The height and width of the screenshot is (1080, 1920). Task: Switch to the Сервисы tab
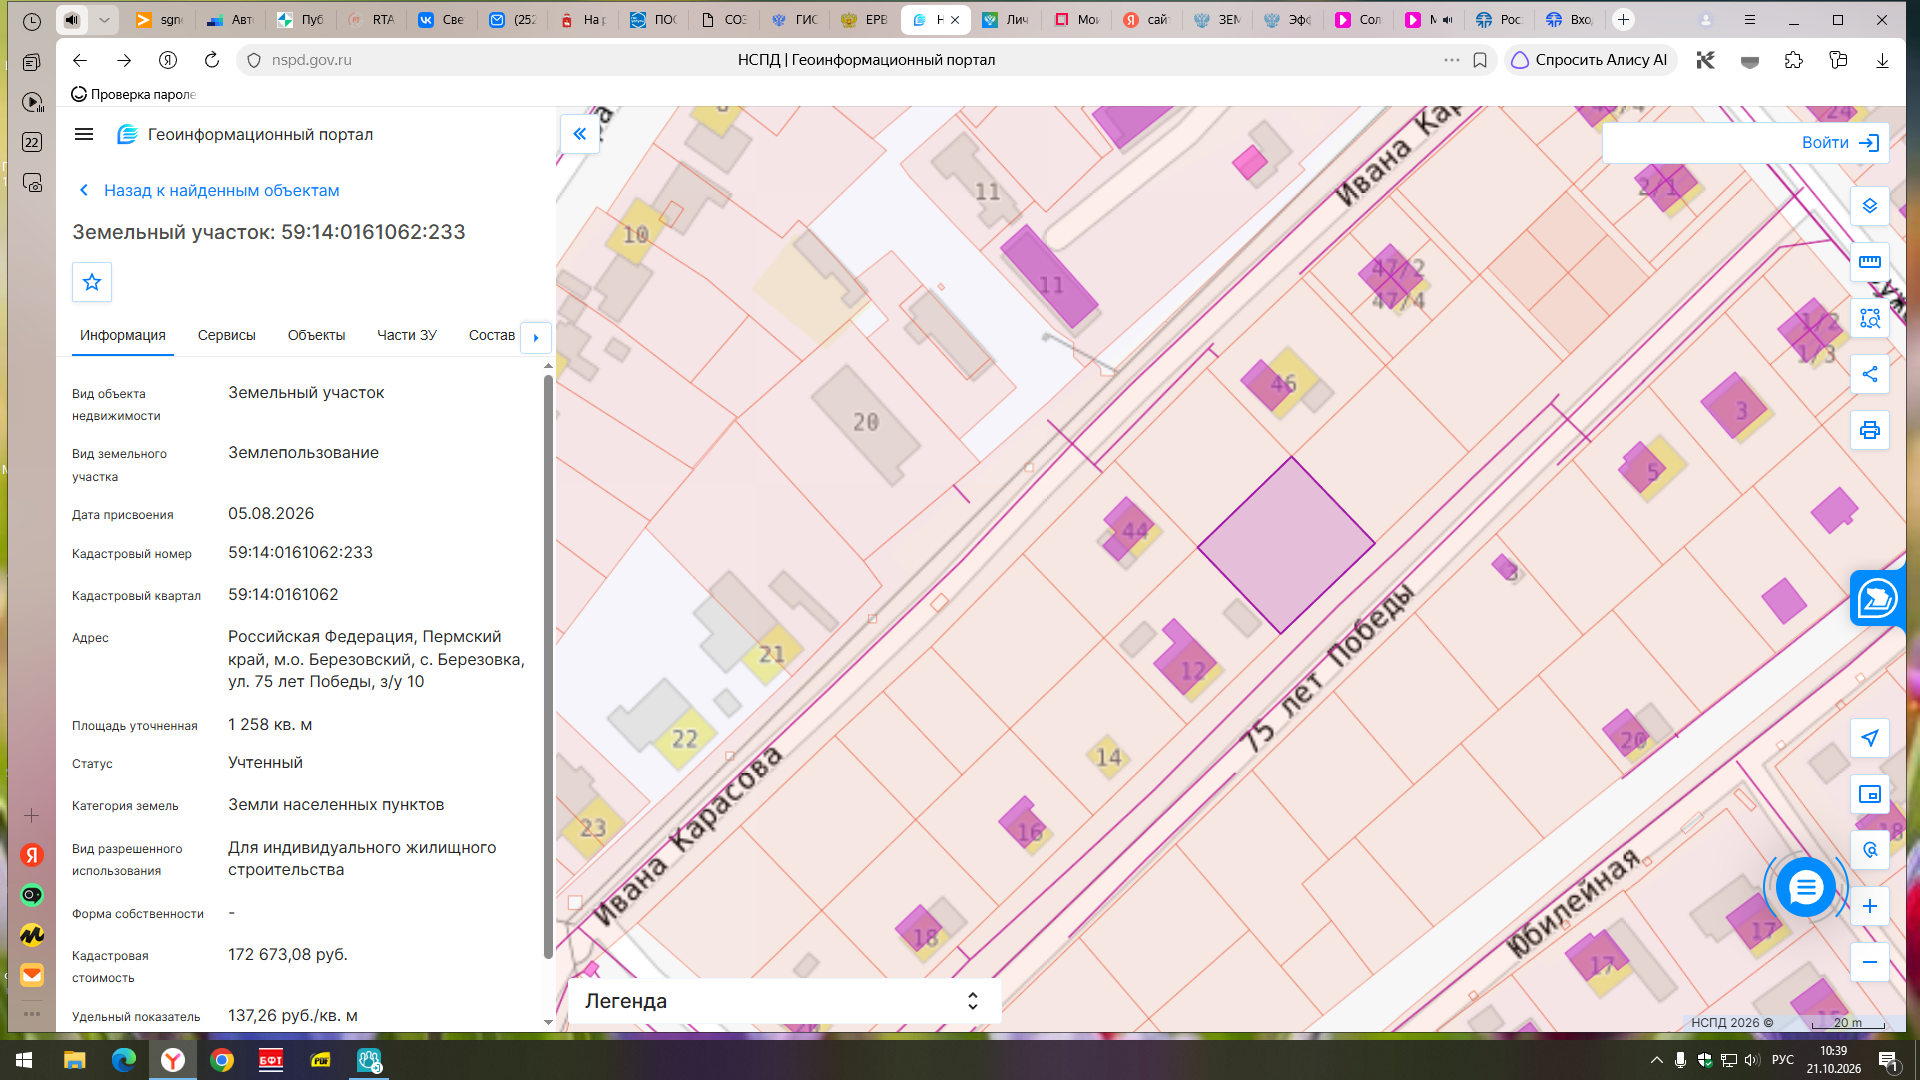(226, 335)
